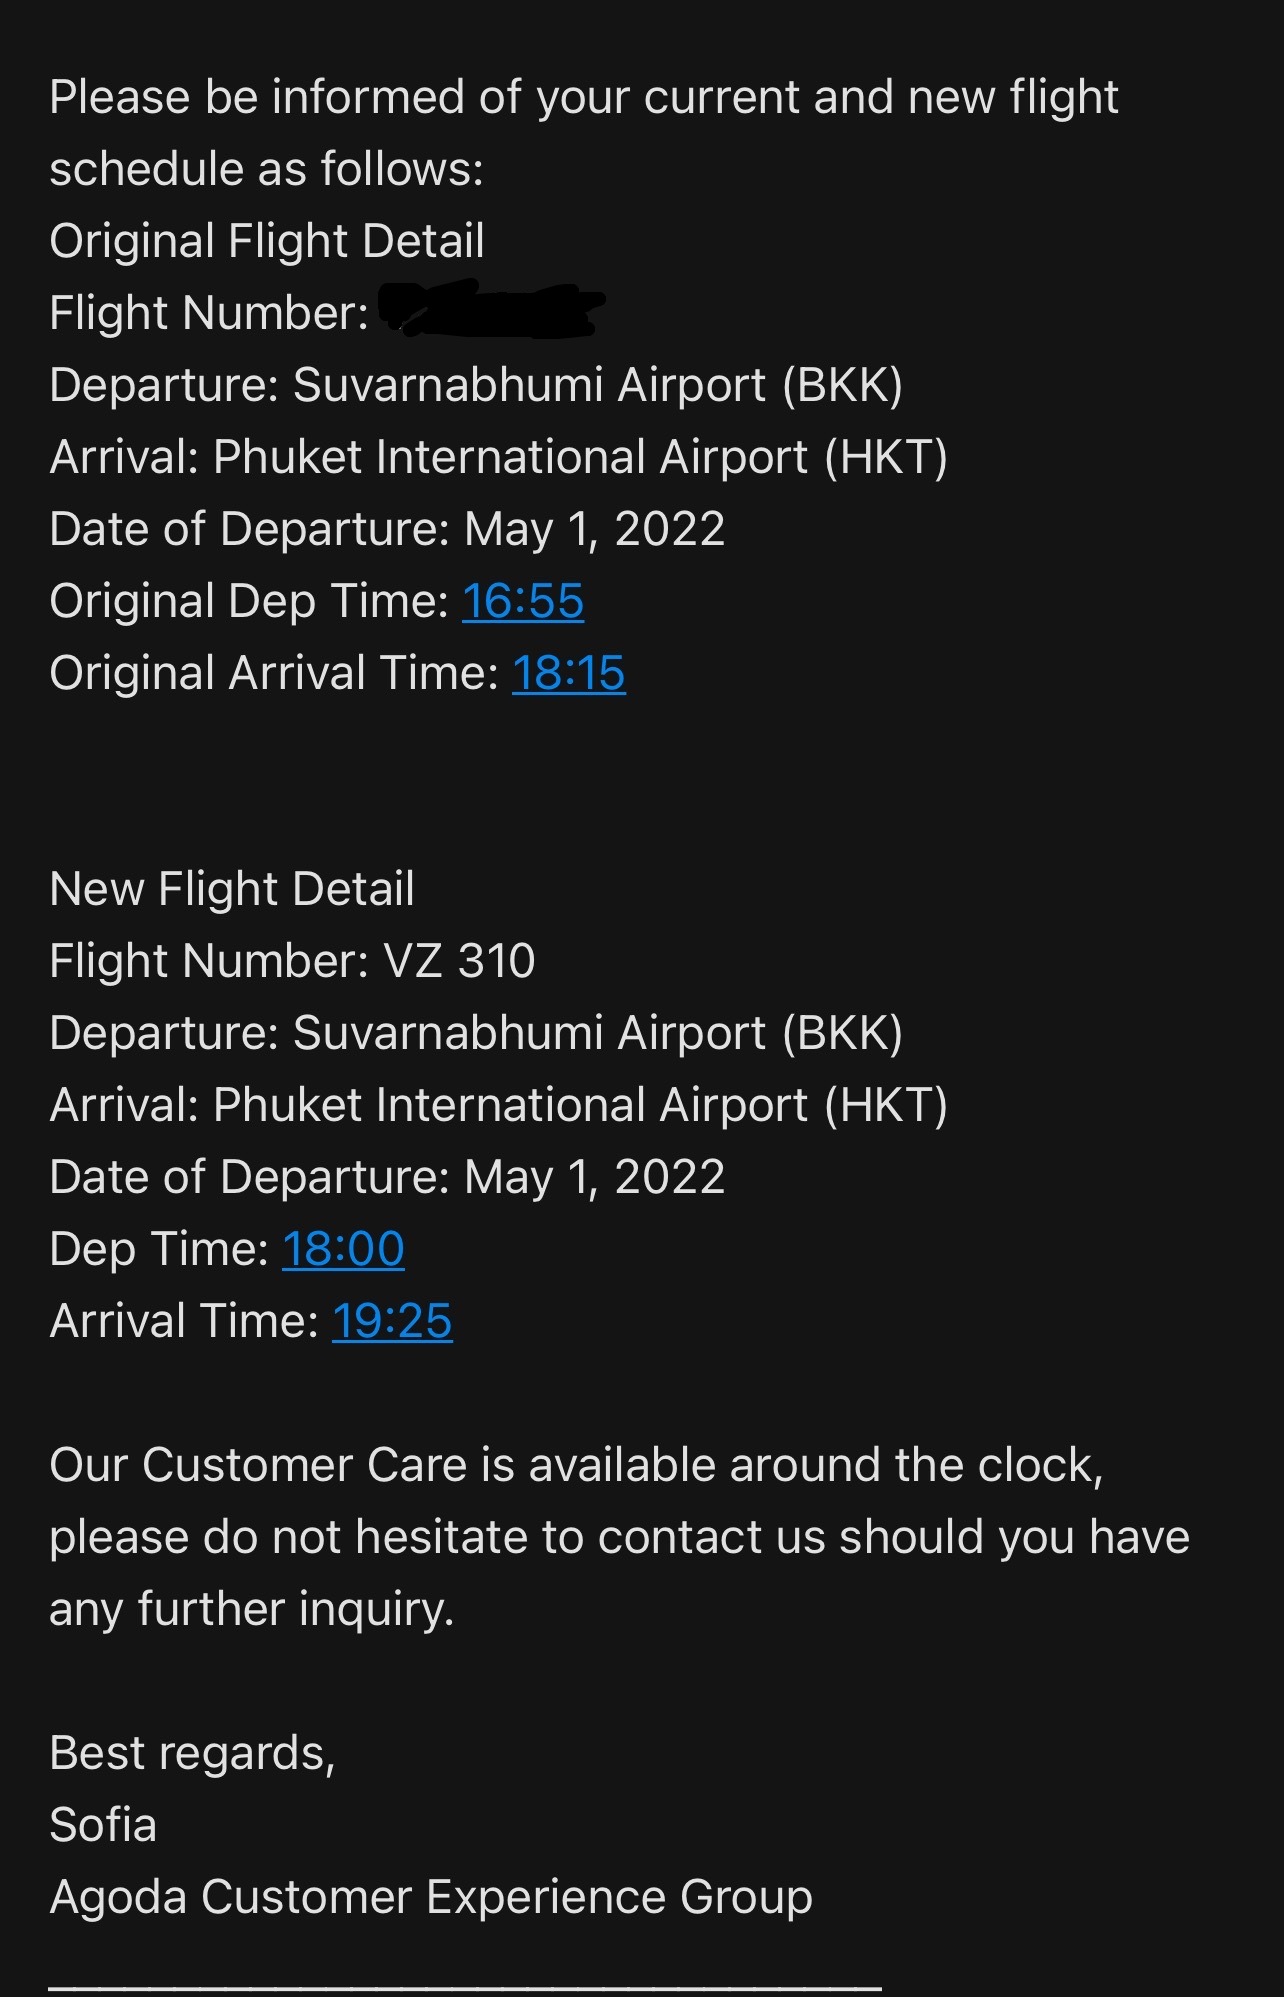
Task: Tap the 16:55 original departure time link
Action: pyautogui.click(x=523, y=601)
